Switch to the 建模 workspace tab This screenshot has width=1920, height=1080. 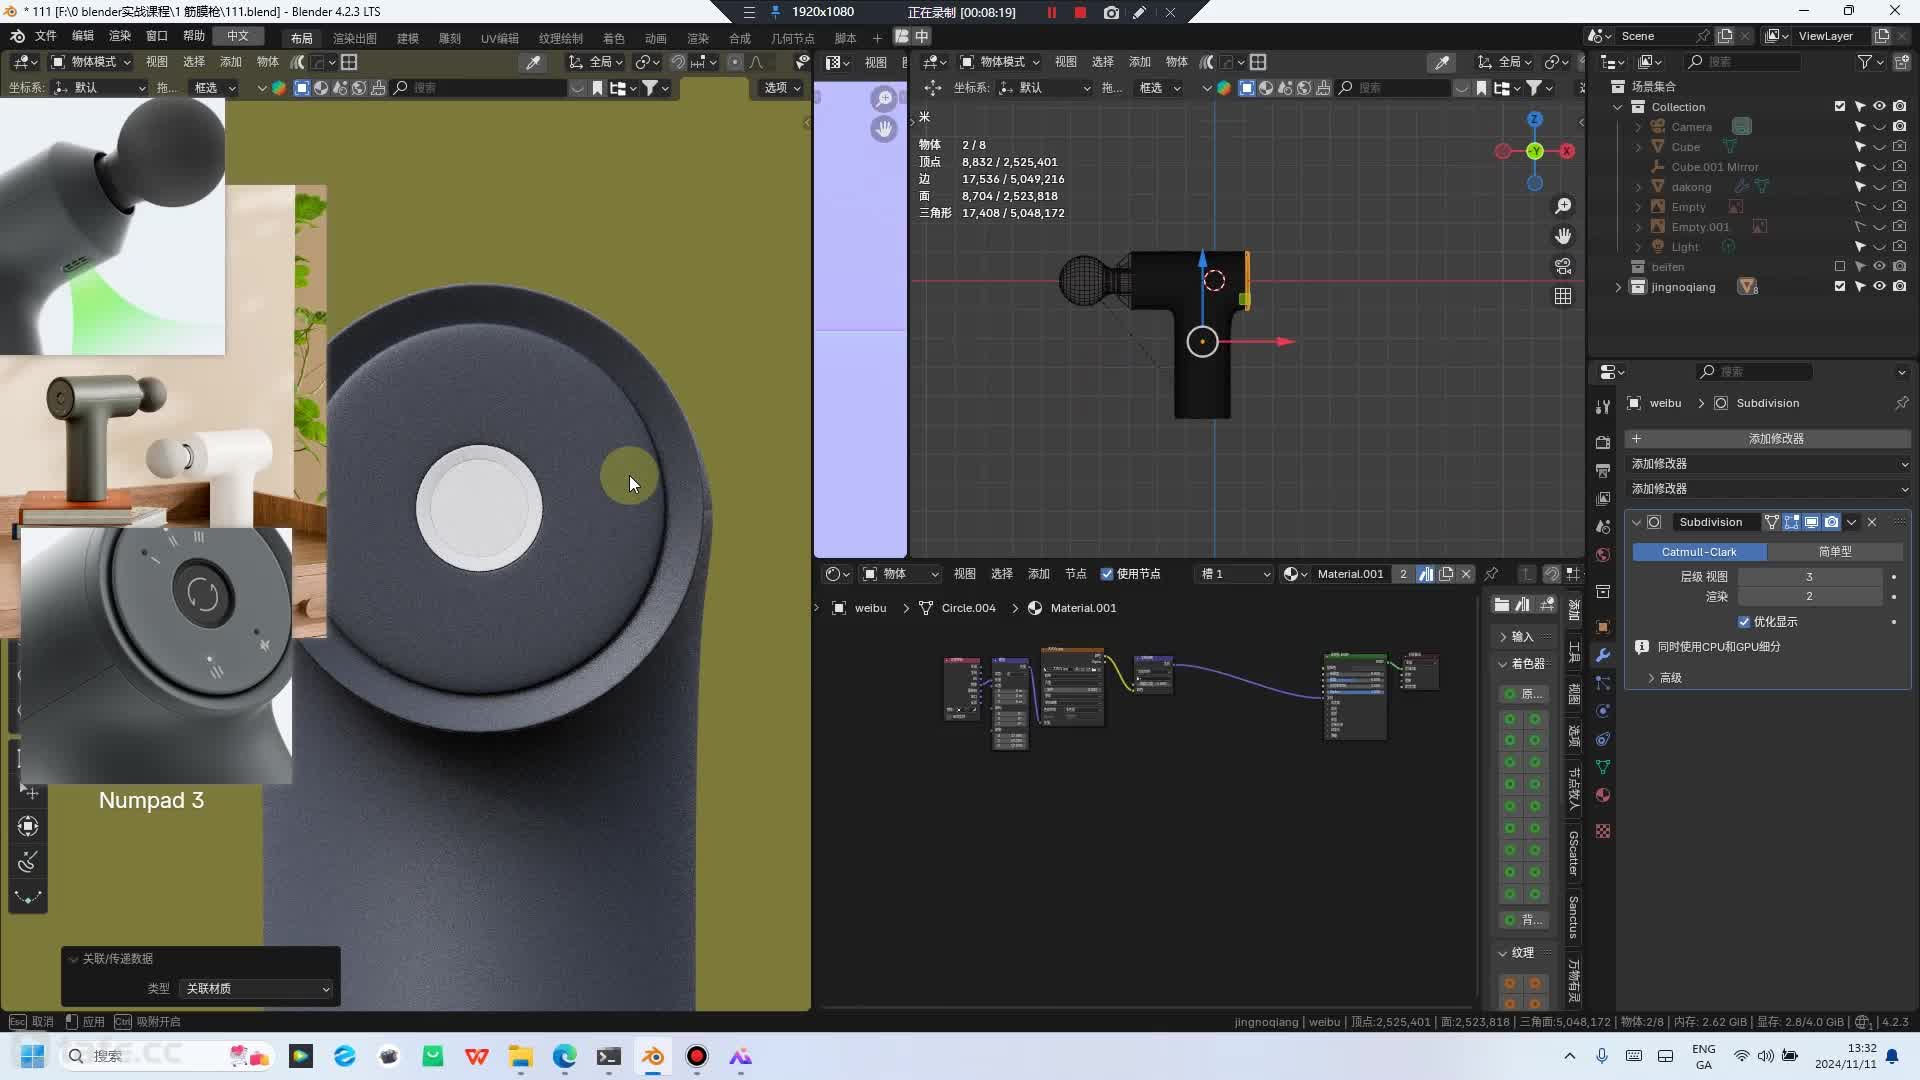408,38
